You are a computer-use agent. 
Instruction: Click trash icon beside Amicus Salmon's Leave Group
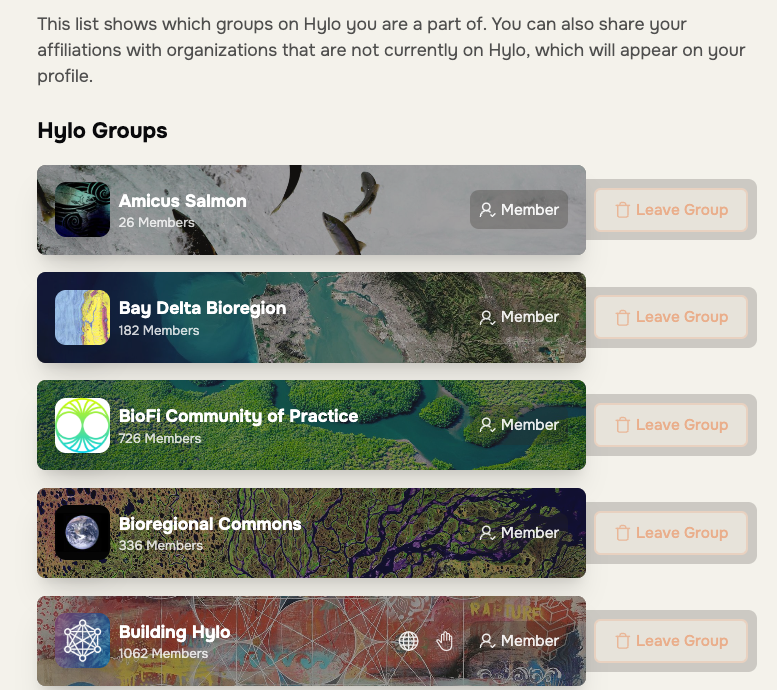(x=622, y=210)
